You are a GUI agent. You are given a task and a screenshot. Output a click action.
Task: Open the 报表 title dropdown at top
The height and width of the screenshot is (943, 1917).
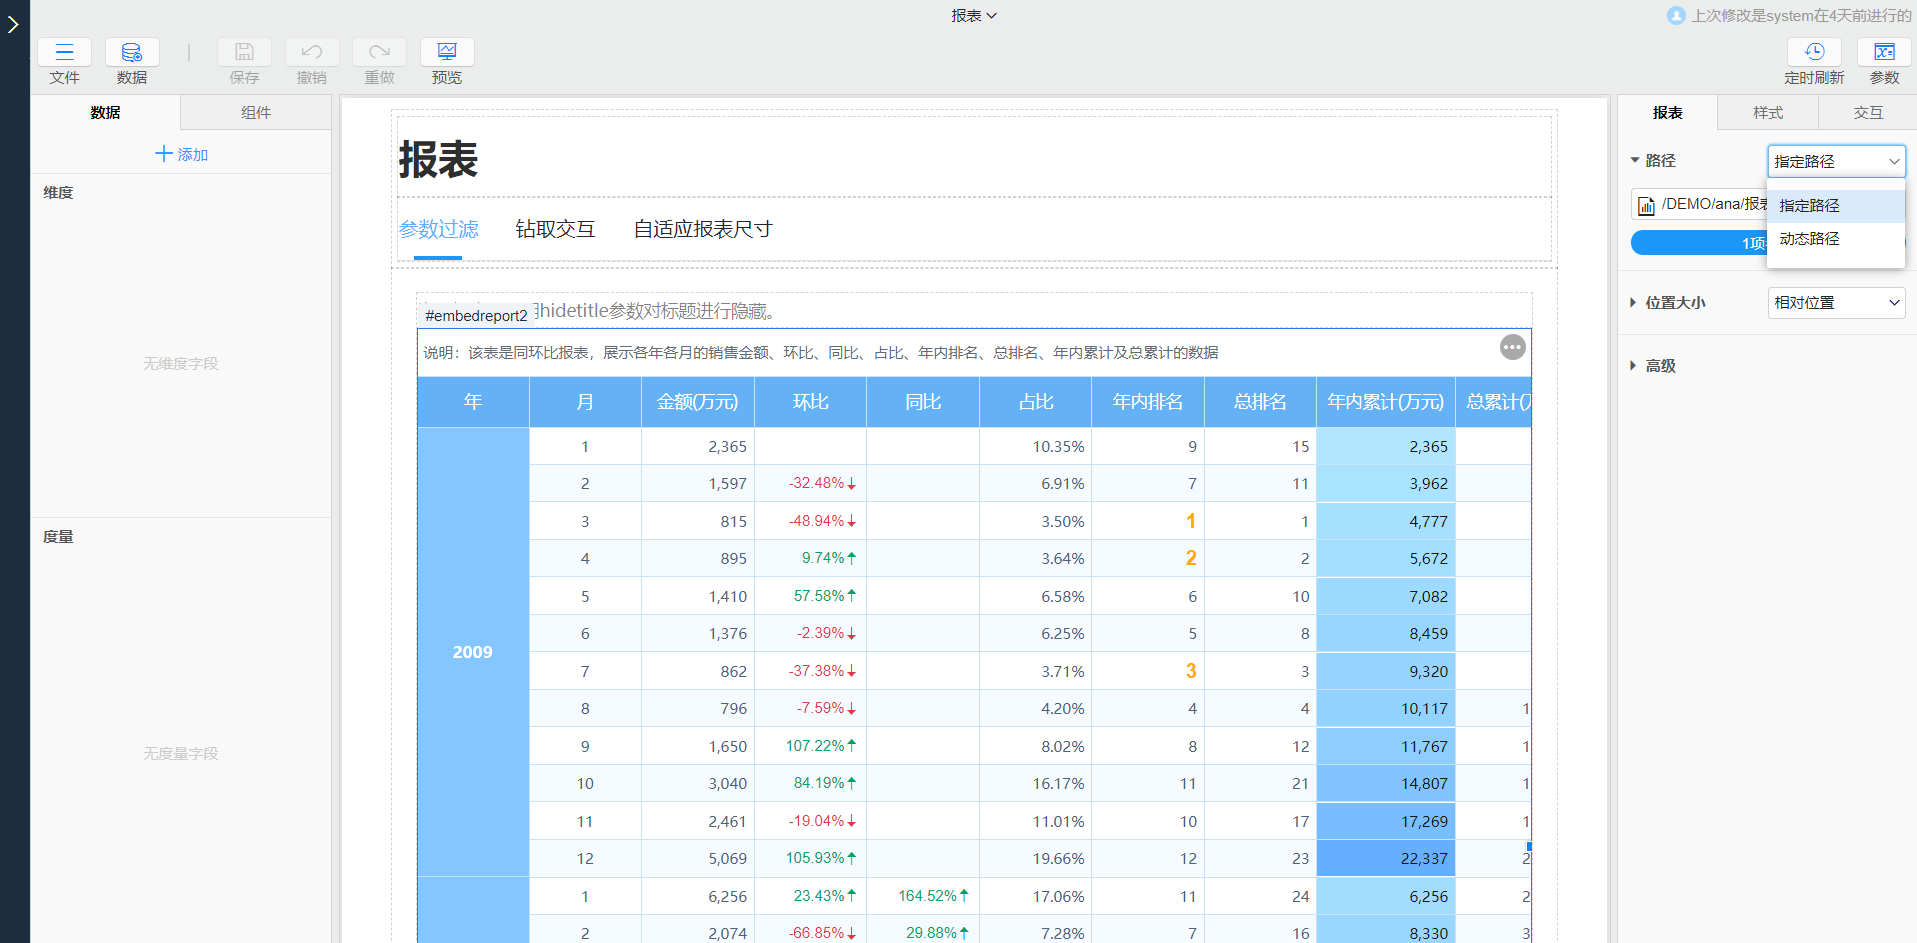point(973,16)
